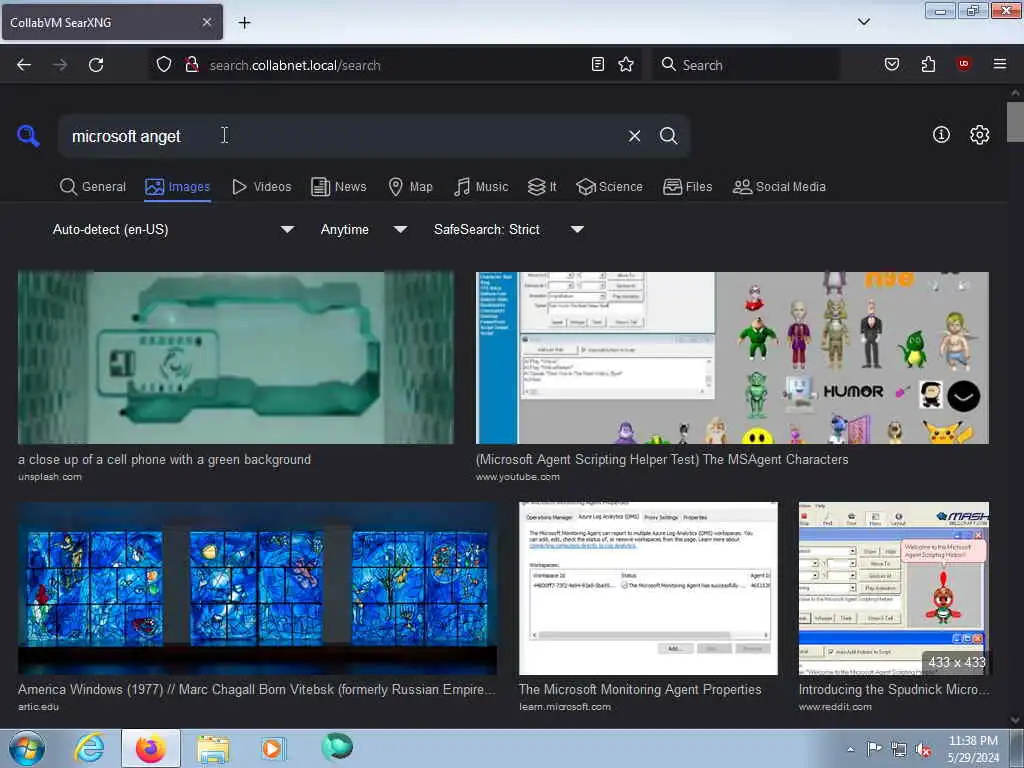1024x768 pixels.
Task: Bookmark this page with star icon
Action: click(x=626, y=64)
